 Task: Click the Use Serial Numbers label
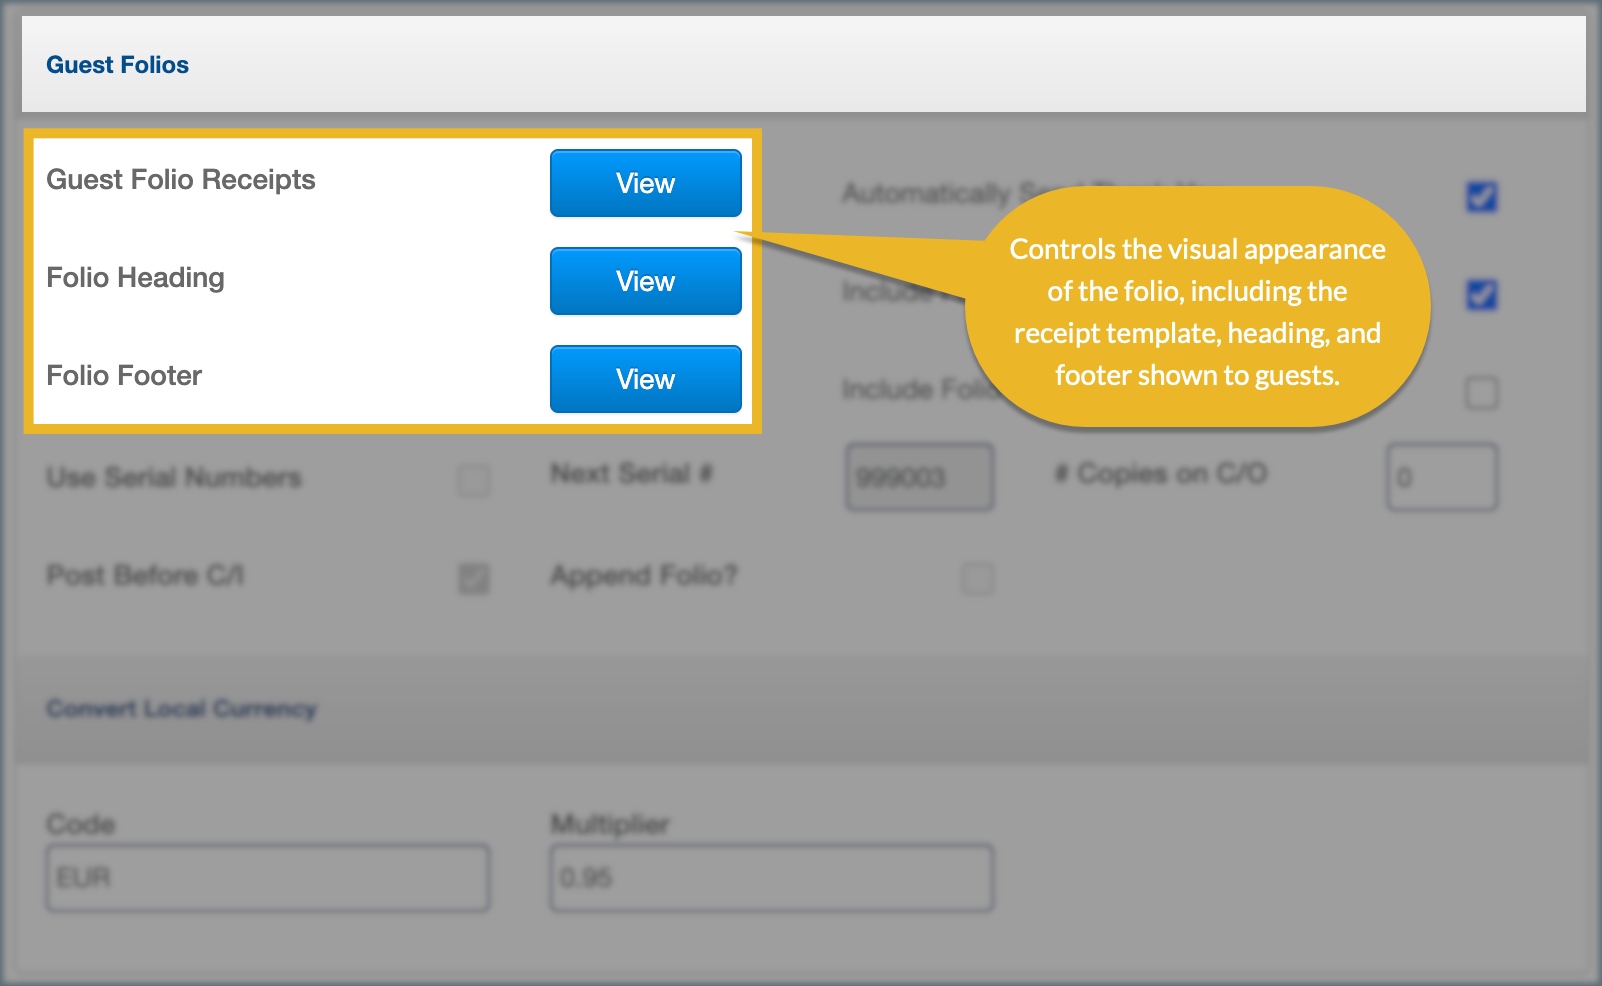tap(174, 477)
